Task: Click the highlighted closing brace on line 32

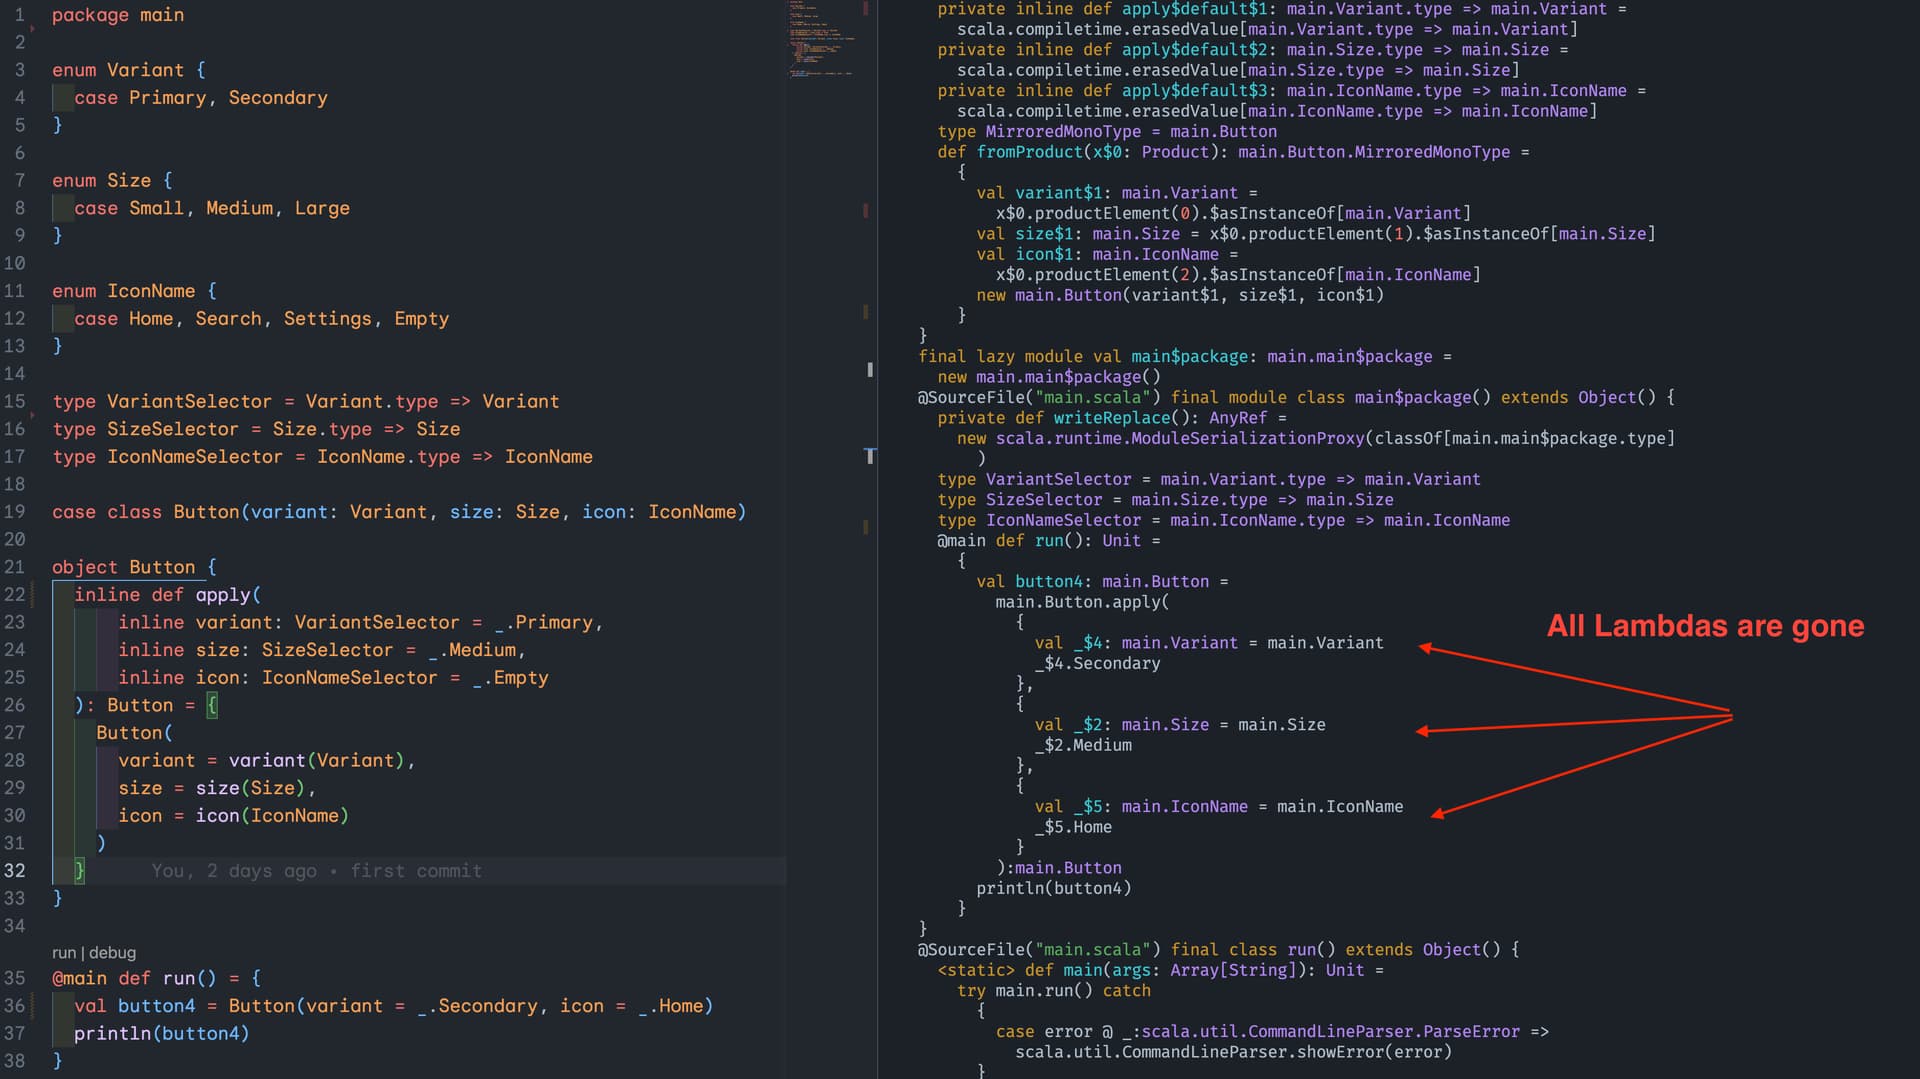Action: click(80, 871)
